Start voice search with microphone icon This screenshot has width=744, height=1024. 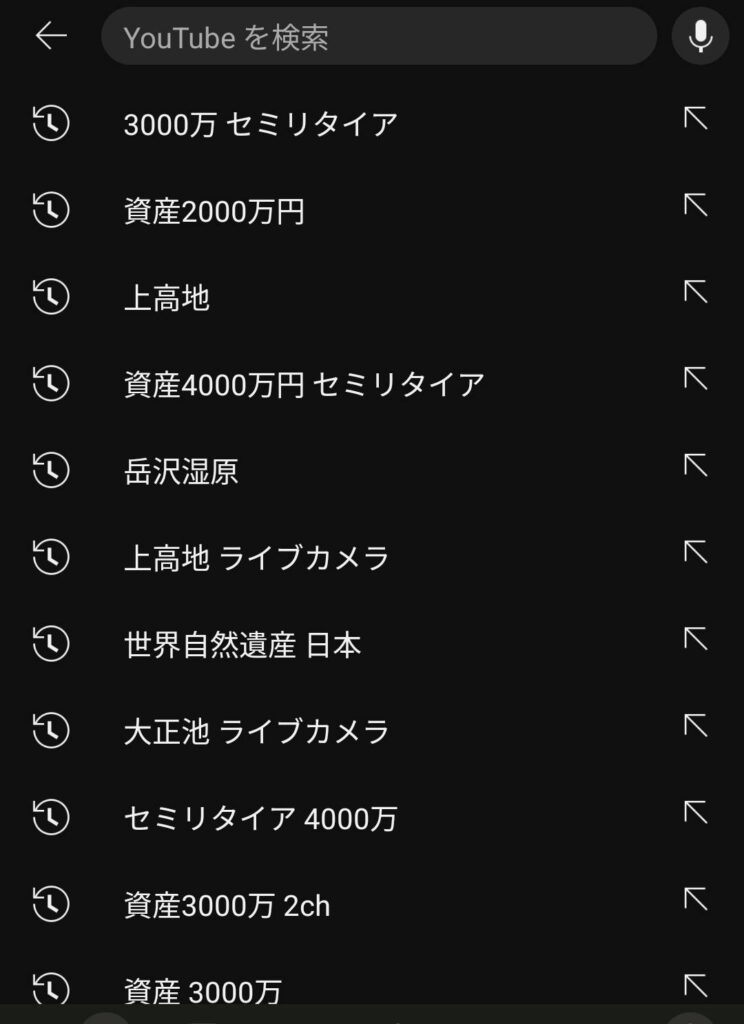click(700, 37)
